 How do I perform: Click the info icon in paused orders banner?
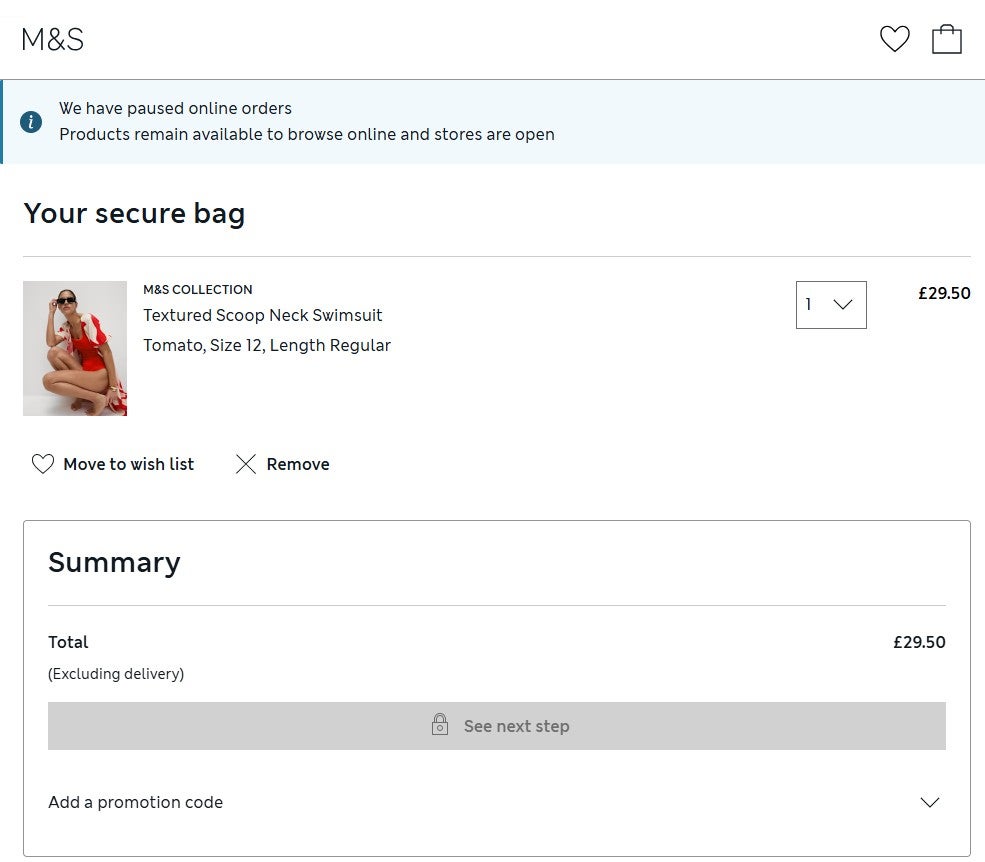31,122
